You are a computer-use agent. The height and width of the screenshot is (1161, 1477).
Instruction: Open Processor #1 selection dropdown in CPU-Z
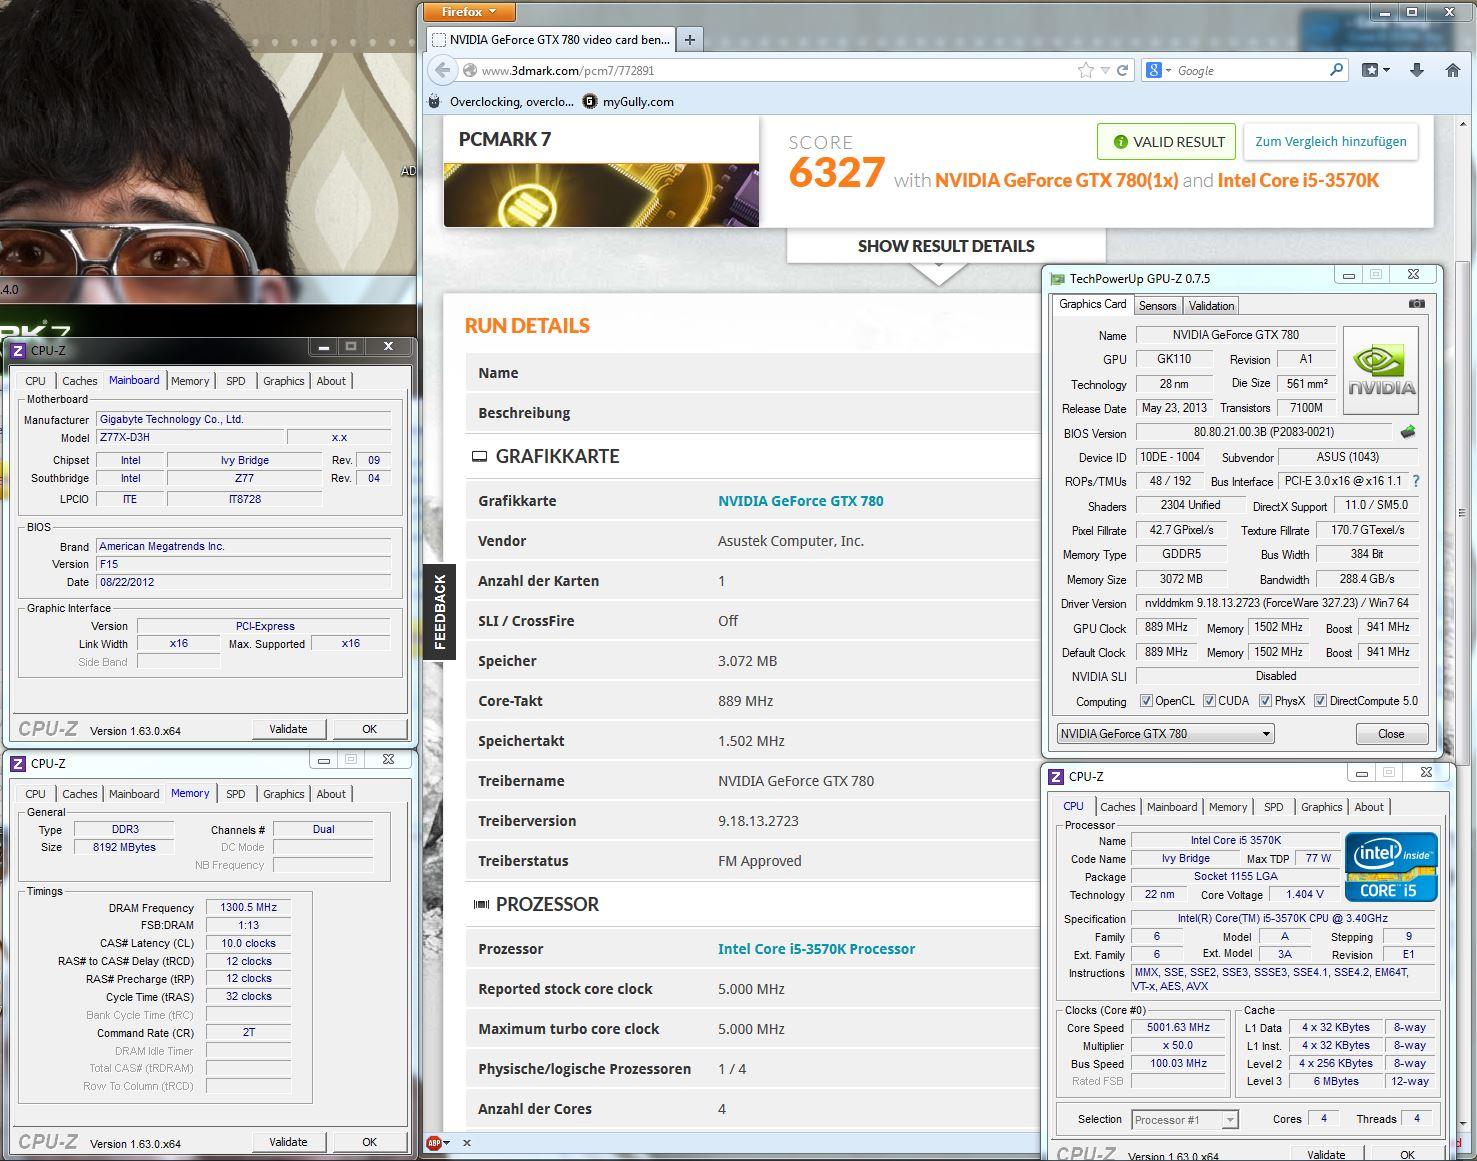click(x=1185, y=1120)
